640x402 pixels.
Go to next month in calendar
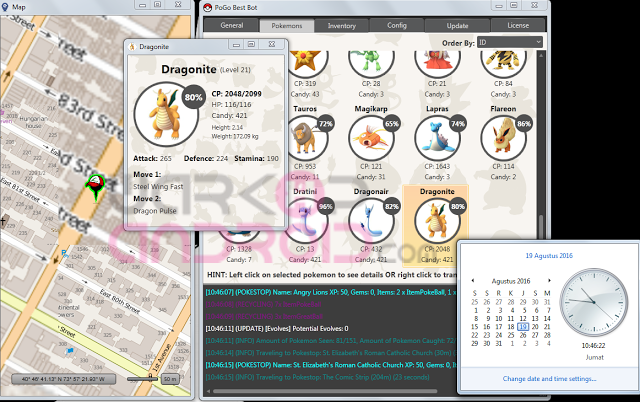click(x=549, y=280)
